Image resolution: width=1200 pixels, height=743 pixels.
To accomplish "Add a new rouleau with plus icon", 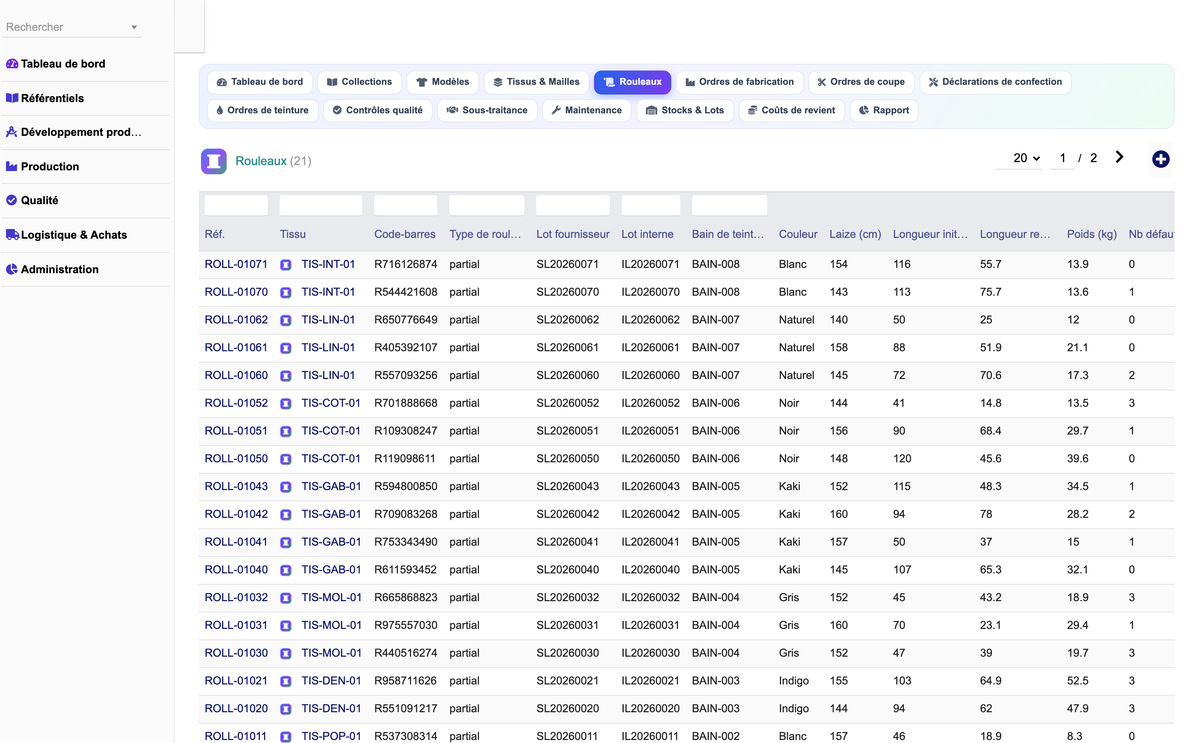I will (1161, 159).
